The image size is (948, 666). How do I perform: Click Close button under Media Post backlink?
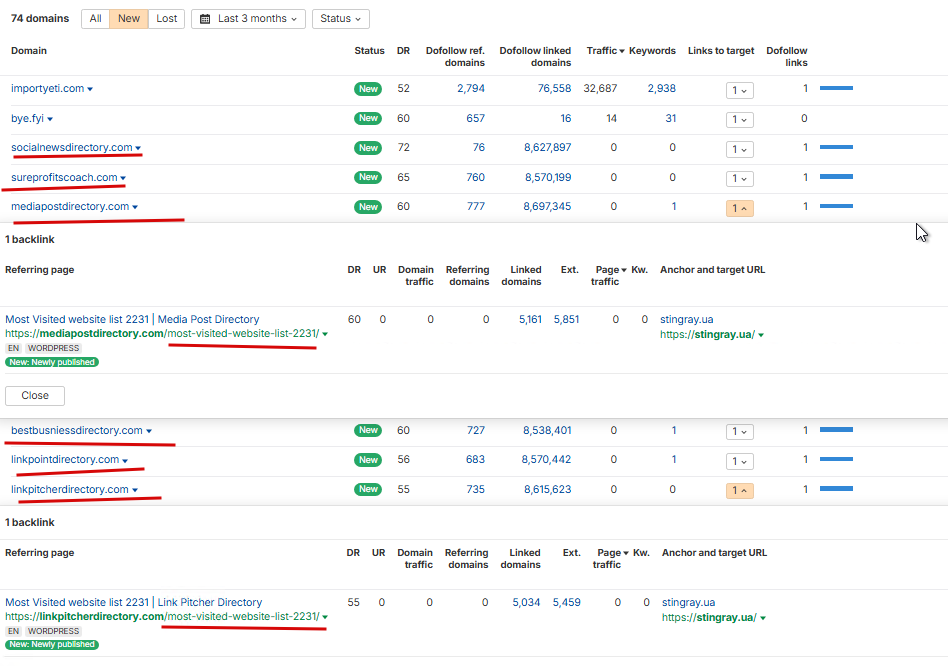click(35, 396)
